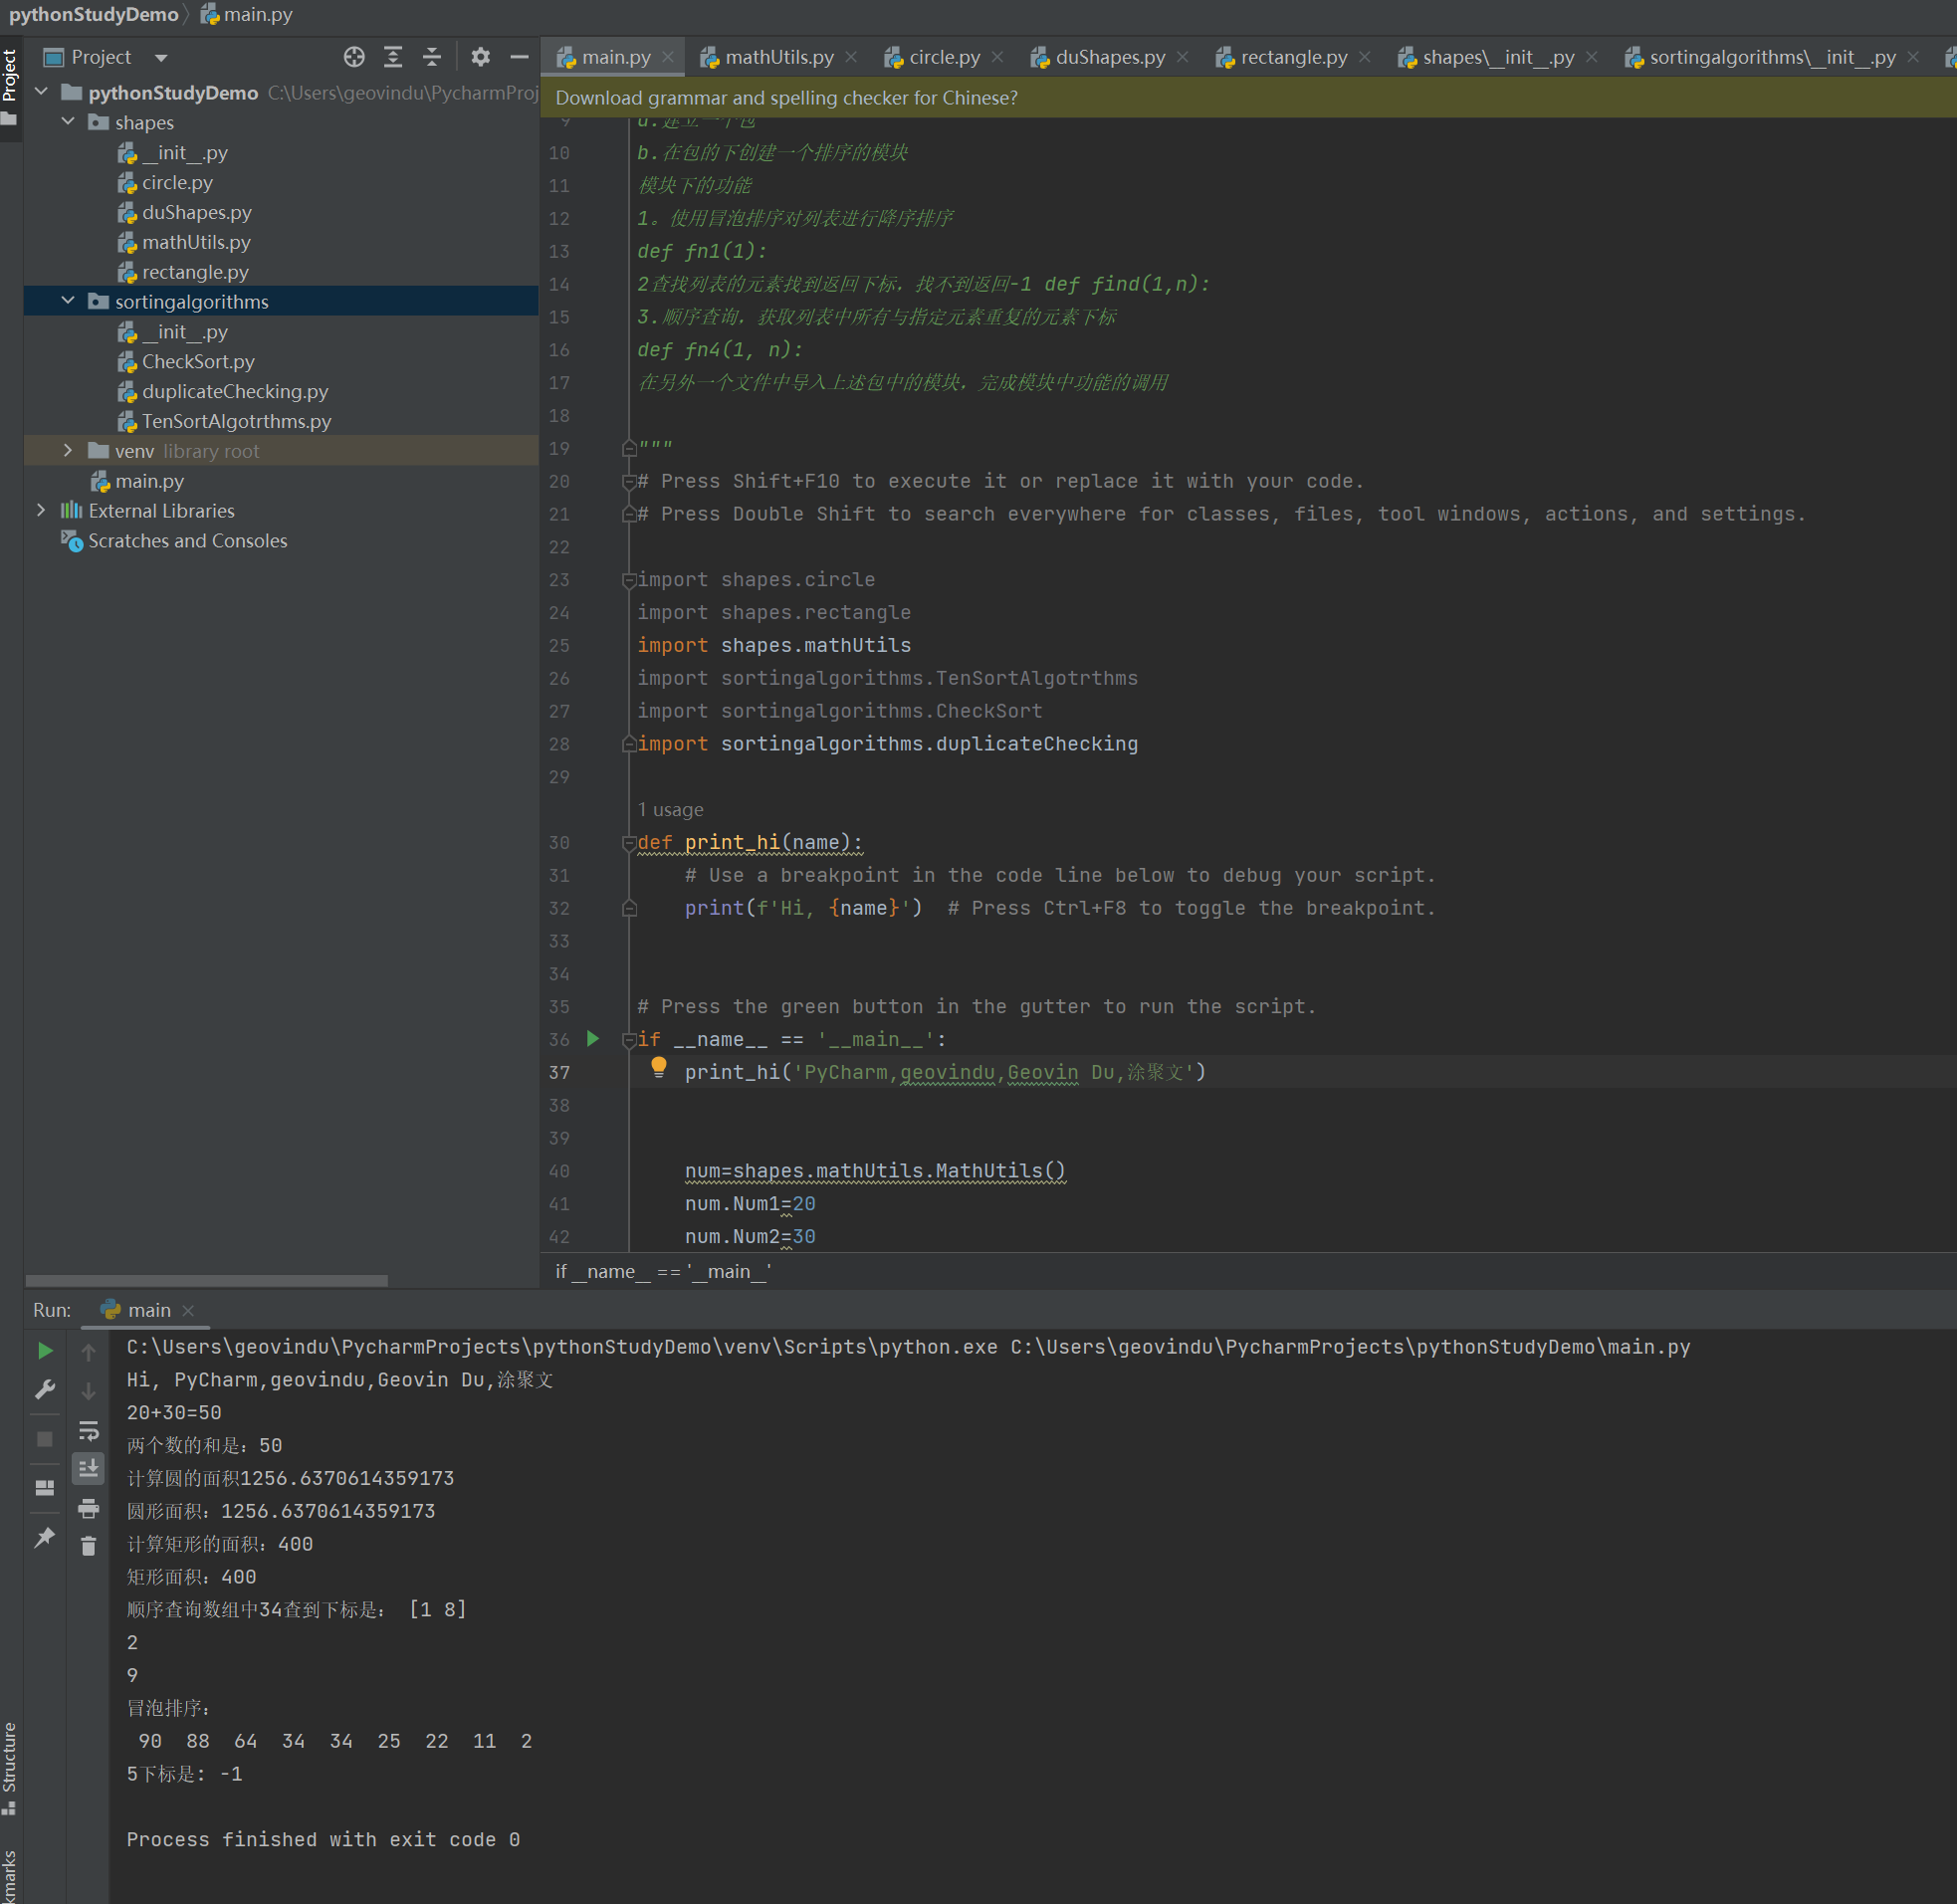Image resolution: width=1957 pixels, height=1904 pixels.
Task: Open the Project view dropdown arrow
Action: tap(161, 58)
